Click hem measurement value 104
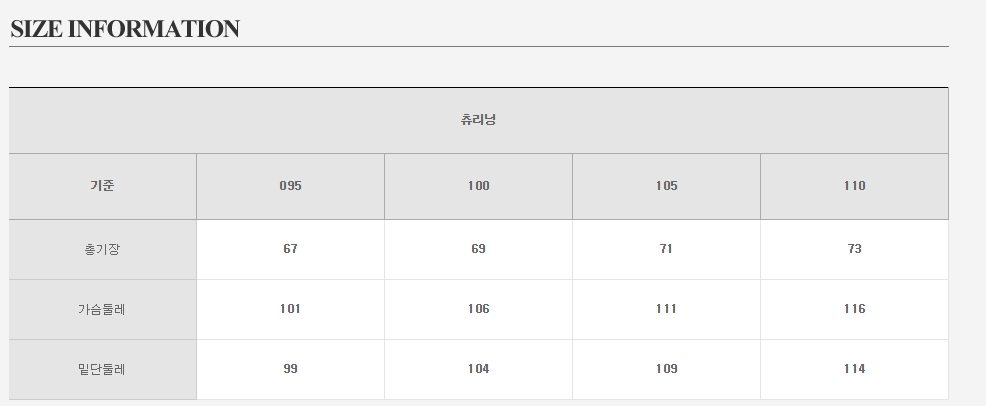Screen dimensions: 986x406 point(478,369)
